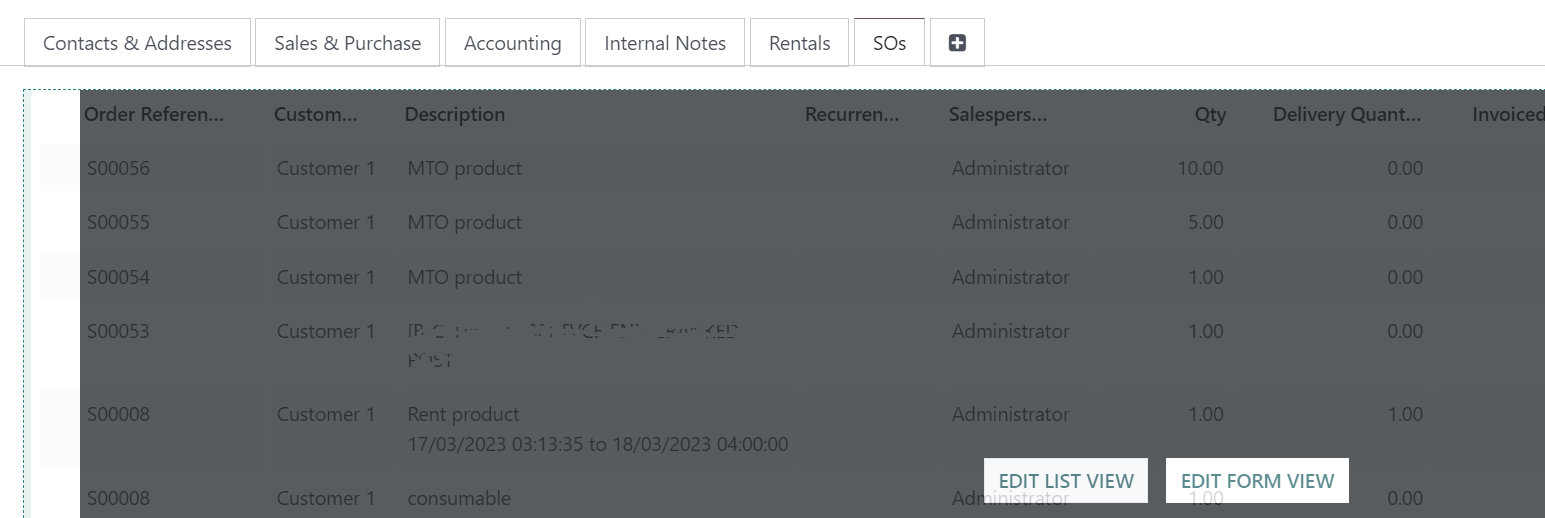The width and height of the screenshot is (1545, 518).
Task: Add a new tab with plus icon
Action: coord(957,43)
